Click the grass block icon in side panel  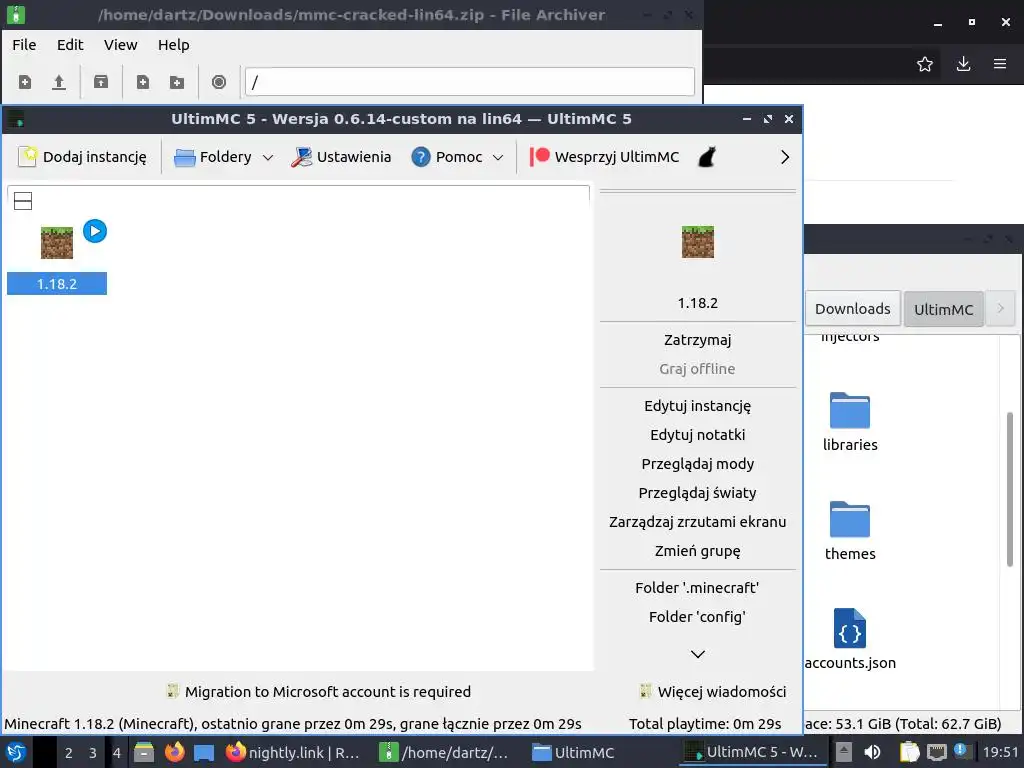pos(697,242)
